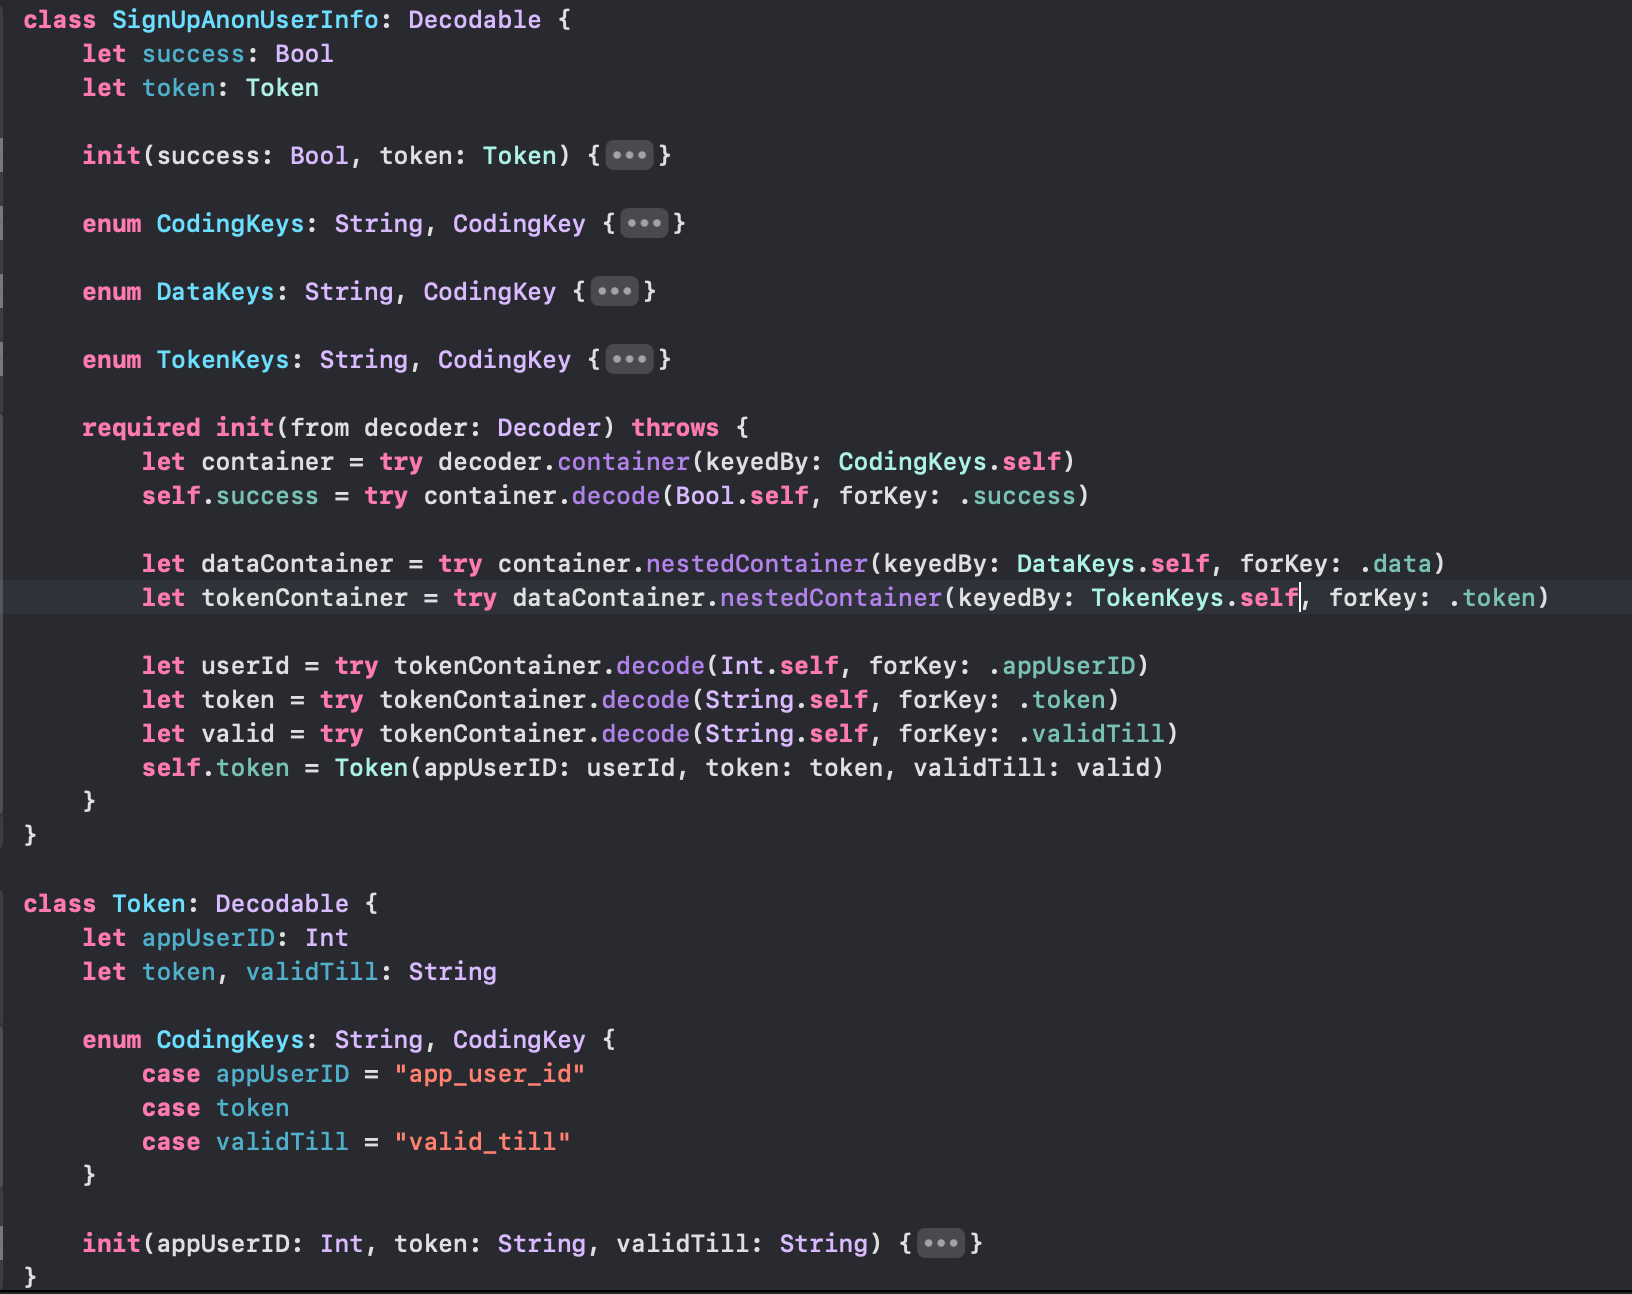Click 'nestedContainer' on the dataContainer line

click(757, 564)
